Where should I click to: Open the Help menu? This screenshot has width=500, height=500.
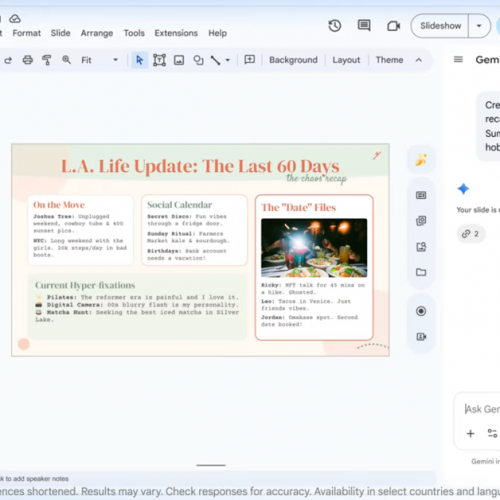coord(217,33)
